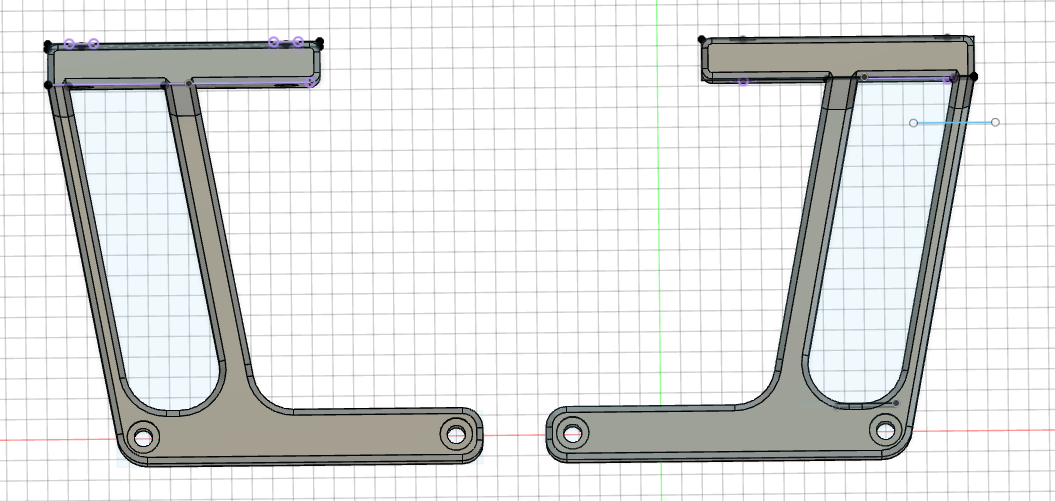
Task: Select the left bracket's lower-right mounting hole
Action: coord(456,433)
